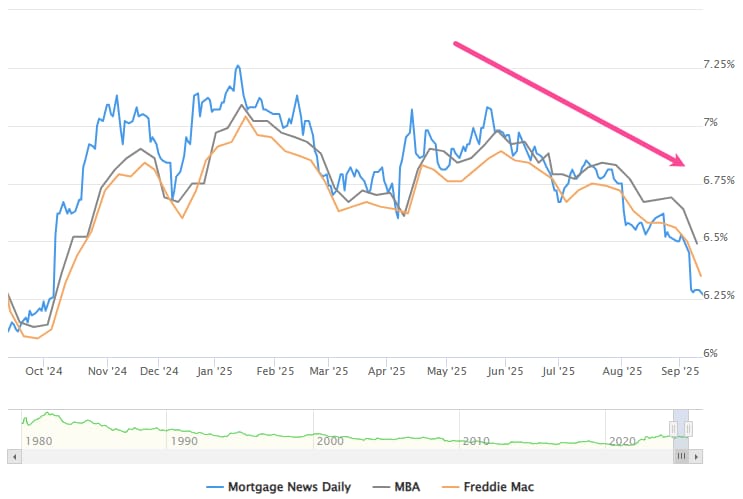Click the Jun '25 axis label
743x499 pixels.
click(x=506, y=371)
